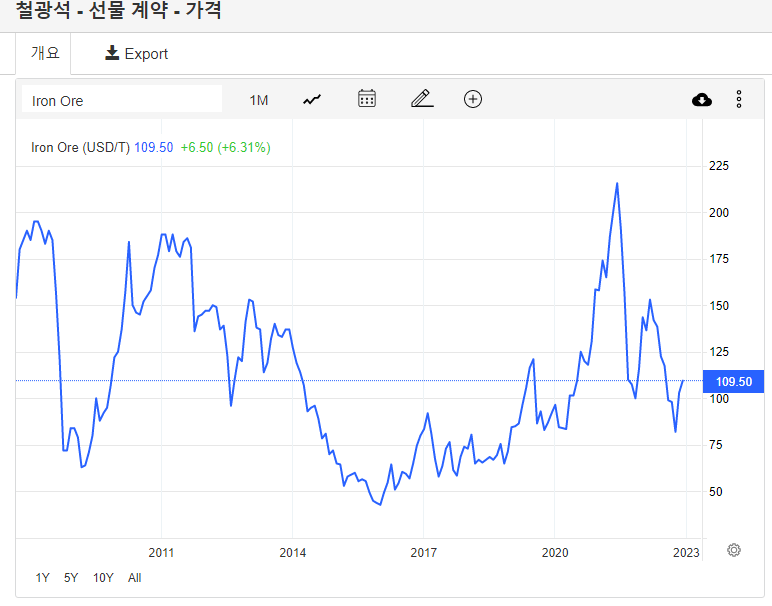Click the +6.50 (+6.31%) change value
This screenshot has width=772, height=606.
pos(225,147)
